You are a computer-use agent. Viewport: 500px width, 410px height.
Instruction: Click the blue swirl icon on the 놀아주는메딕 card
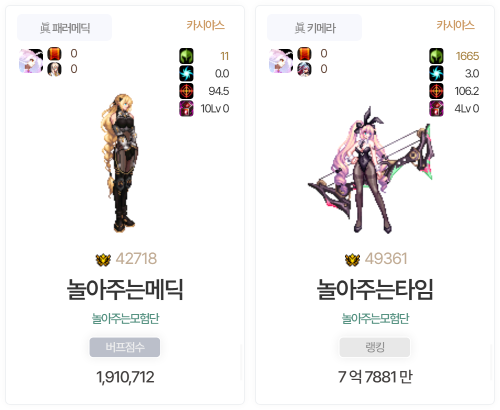pyautogui.click(x=186, y=73)
